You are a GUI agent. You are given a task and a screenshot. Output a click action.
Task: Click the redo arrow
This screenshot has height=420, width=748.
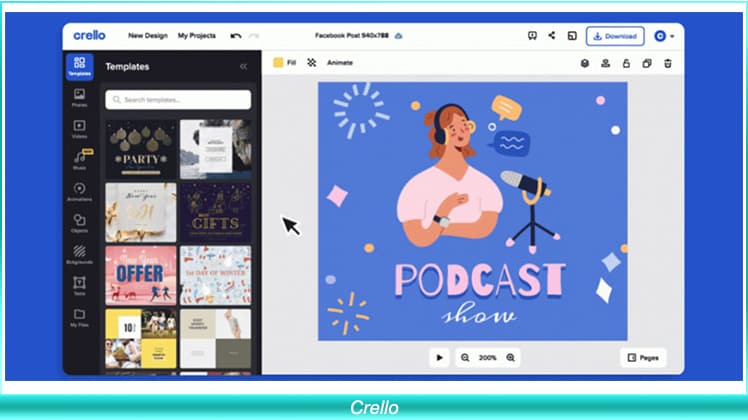click(x=254, y=36)
